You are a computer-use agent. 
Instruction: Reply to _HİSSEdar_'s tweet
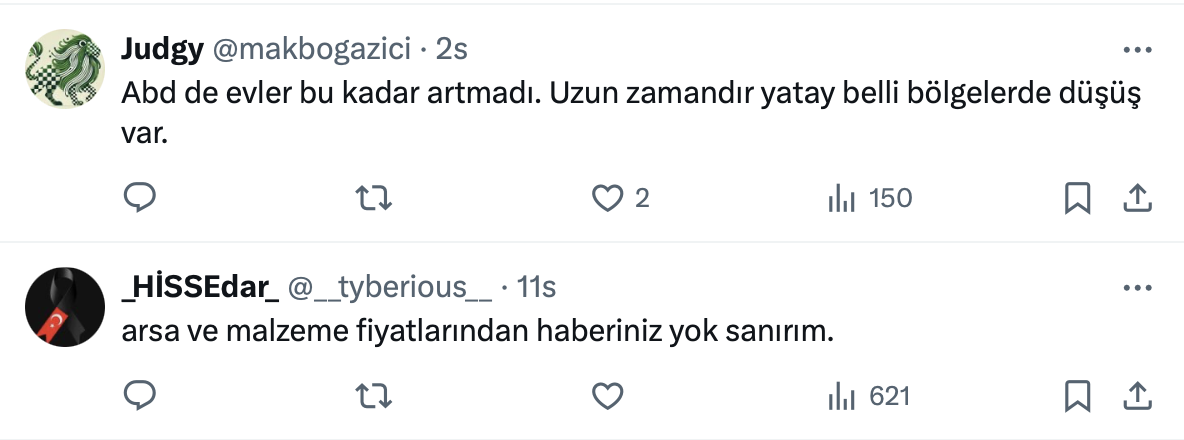(136, 397)
